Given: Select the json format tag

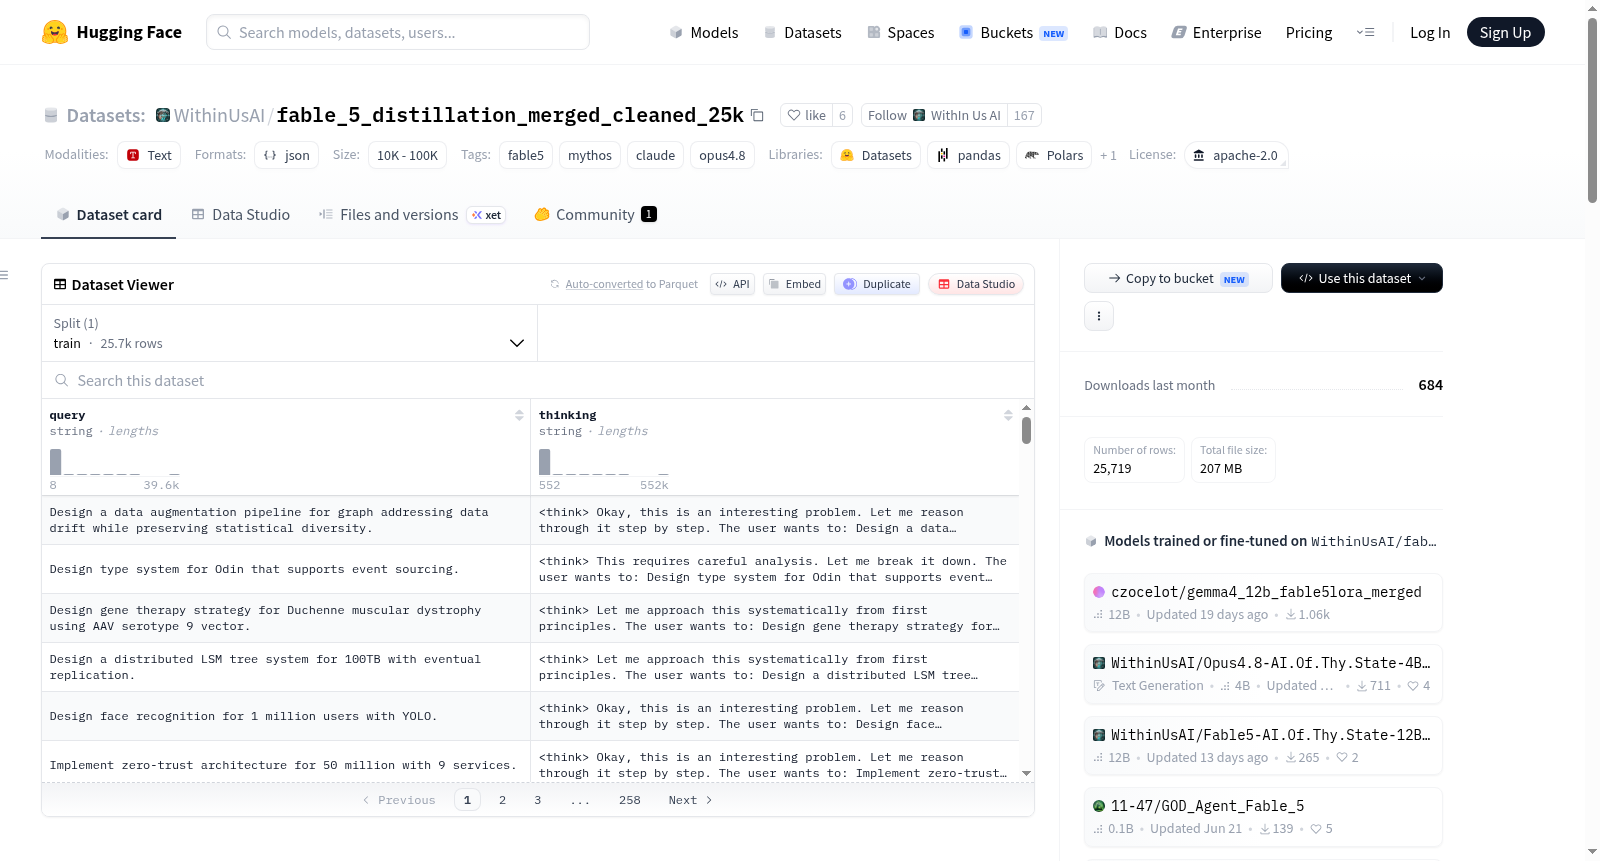Looking at the screenshot, I should click(287, 155).
